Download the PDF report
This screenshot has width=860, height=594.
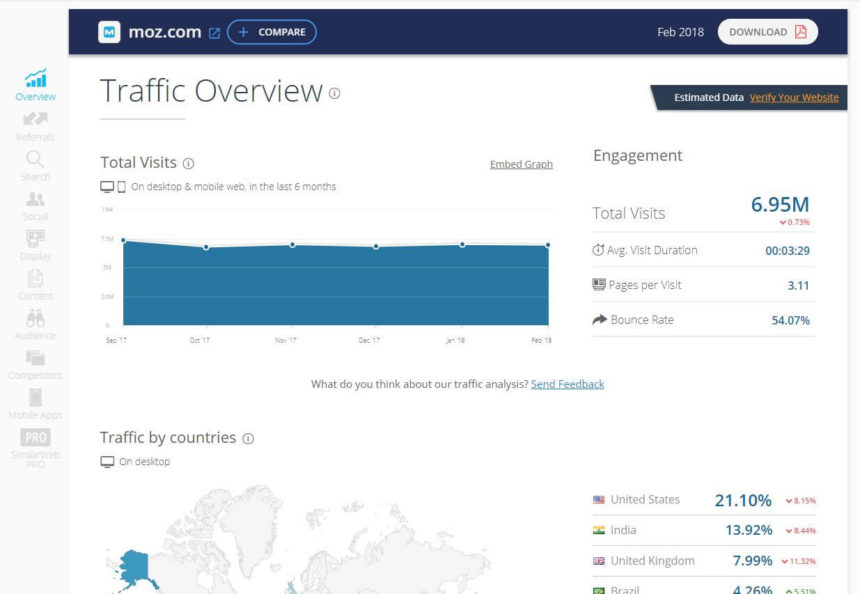pos(767,31)
